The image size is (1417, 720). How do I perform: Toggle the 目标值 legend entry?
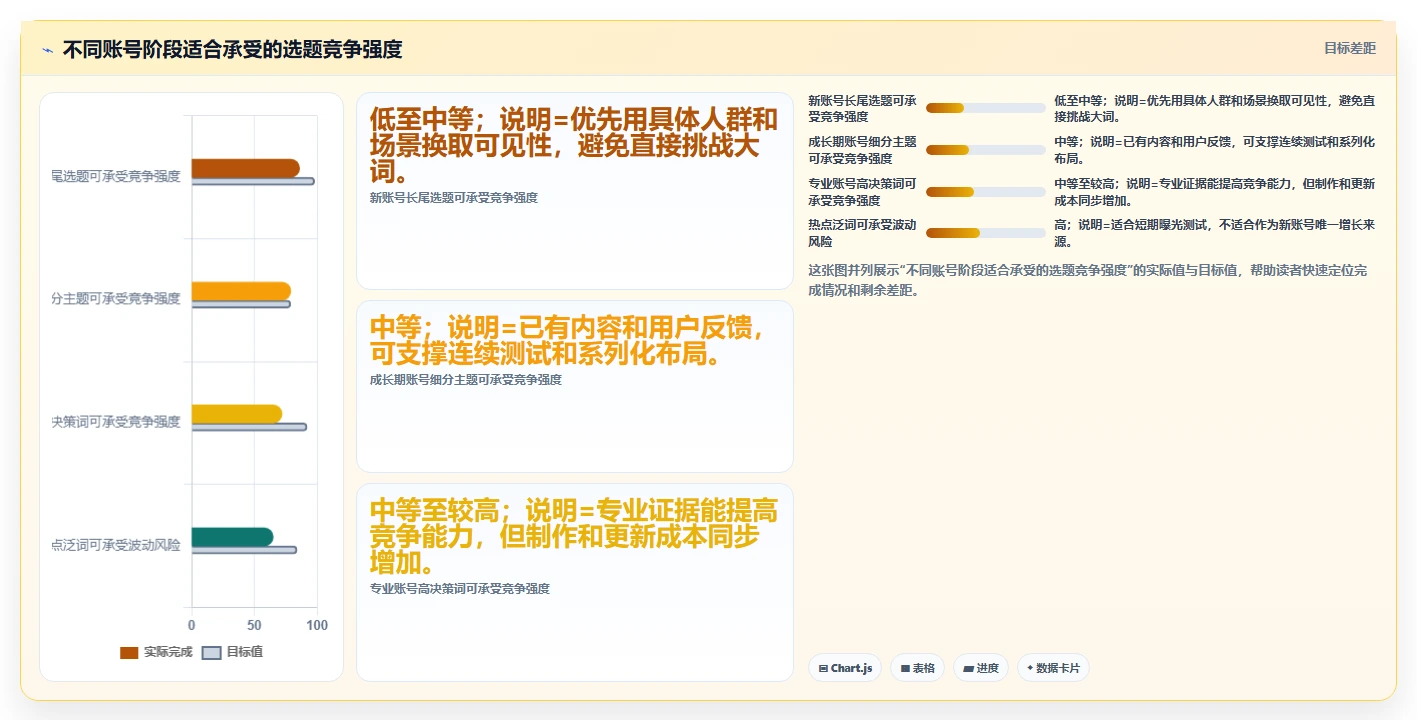point(233,652)
